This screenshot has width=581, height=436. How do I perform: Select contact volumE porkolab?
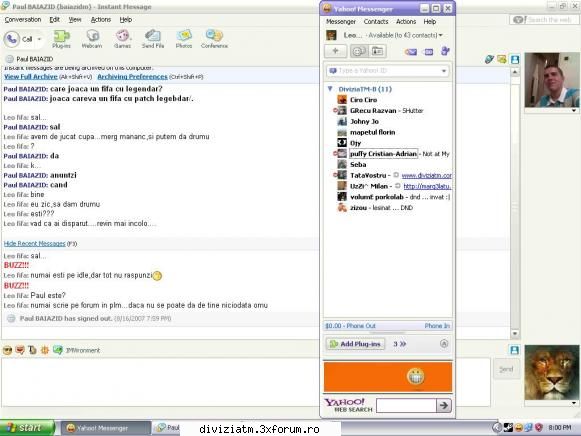click(376, 197)
